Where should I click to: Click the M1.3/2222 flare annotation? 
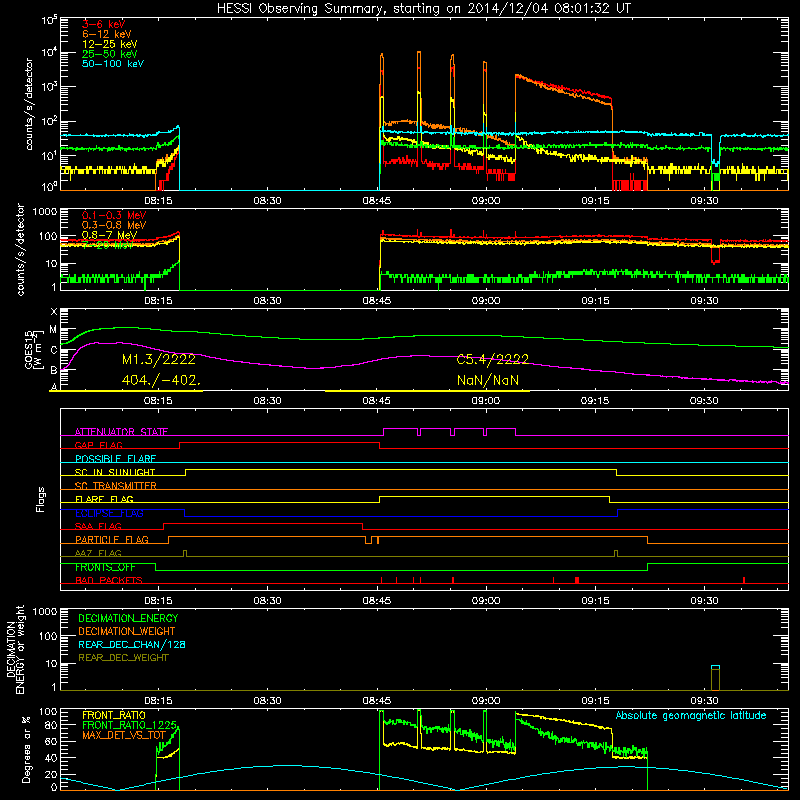159,359
